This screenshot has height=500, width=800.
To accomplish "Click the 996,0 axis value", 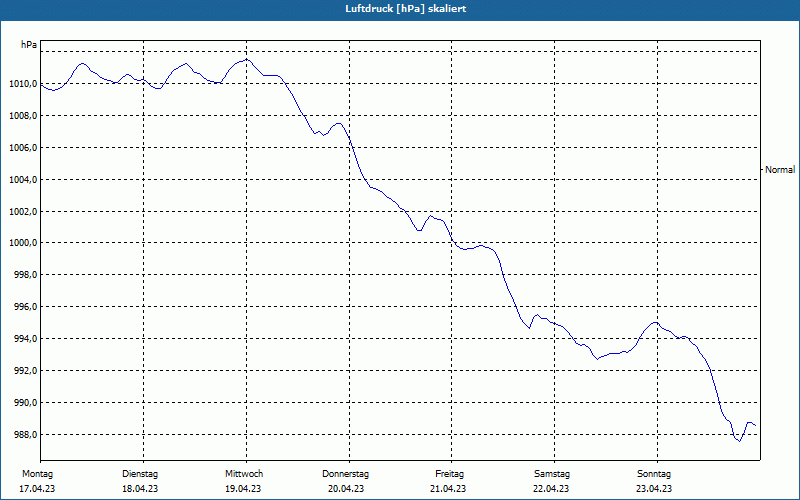I will [x=26, y=307].
